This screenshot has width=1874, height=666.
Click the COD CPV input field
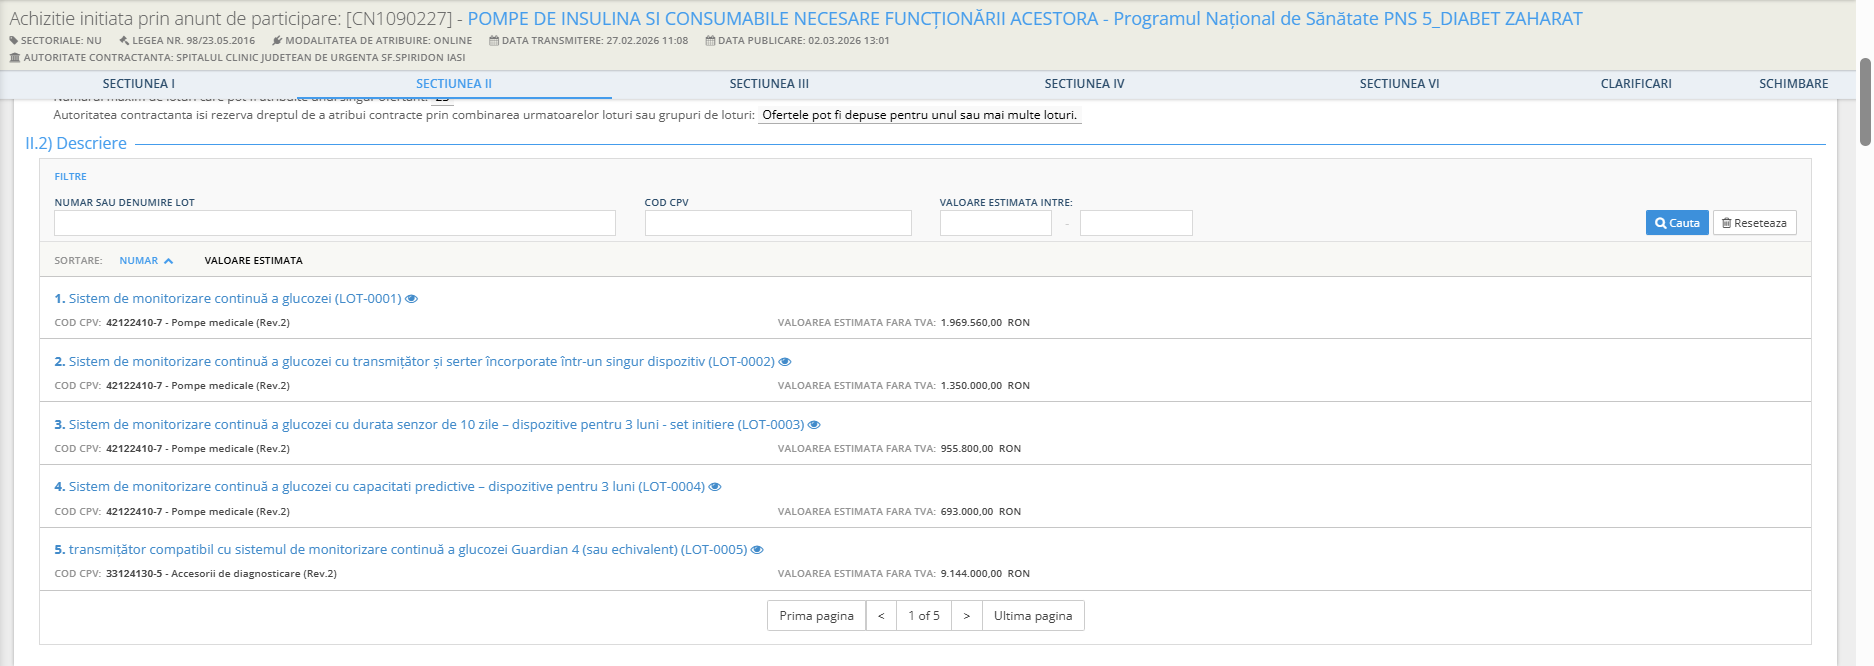pos(777,223)
